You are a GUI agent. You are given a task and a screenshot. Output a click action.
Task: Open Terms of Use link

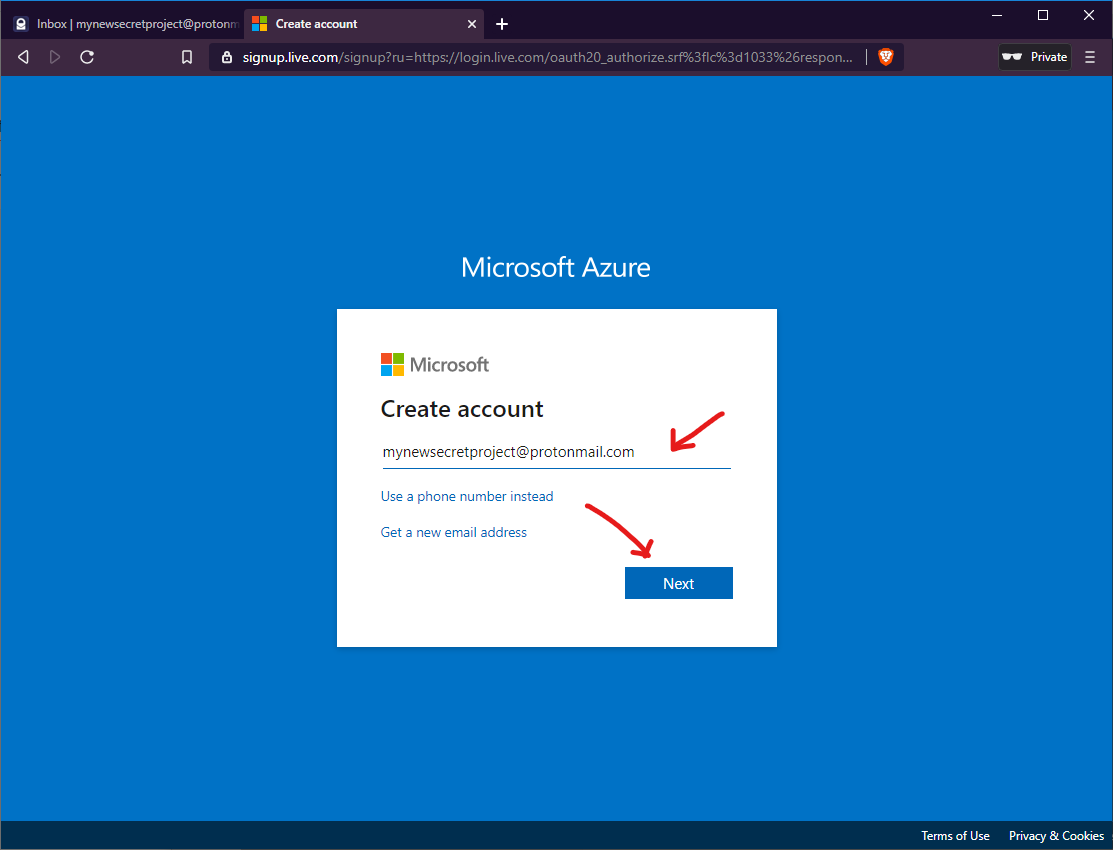(955, 836)
